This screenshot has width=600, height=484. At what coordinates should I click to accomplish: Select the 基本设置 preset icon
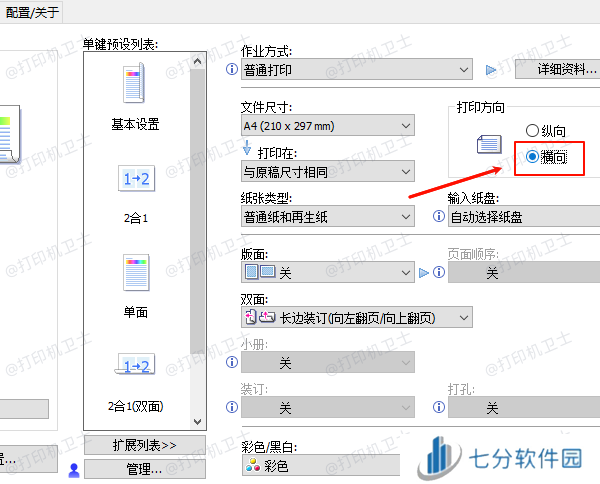134,83
